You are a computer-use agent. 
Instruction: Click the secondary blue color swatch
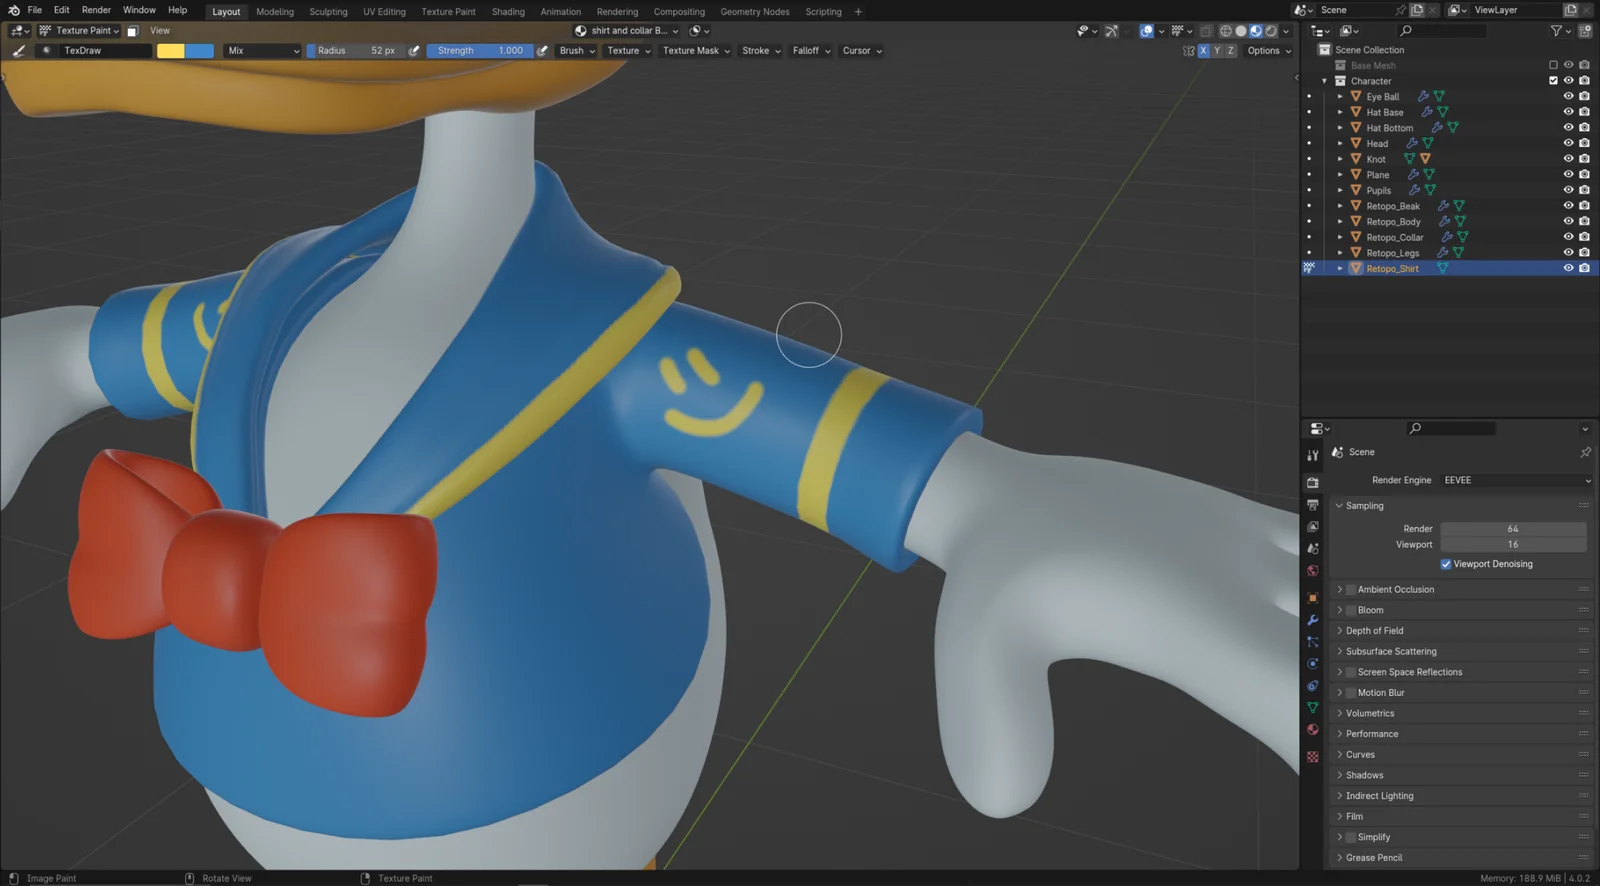click(x=199, y=51)
